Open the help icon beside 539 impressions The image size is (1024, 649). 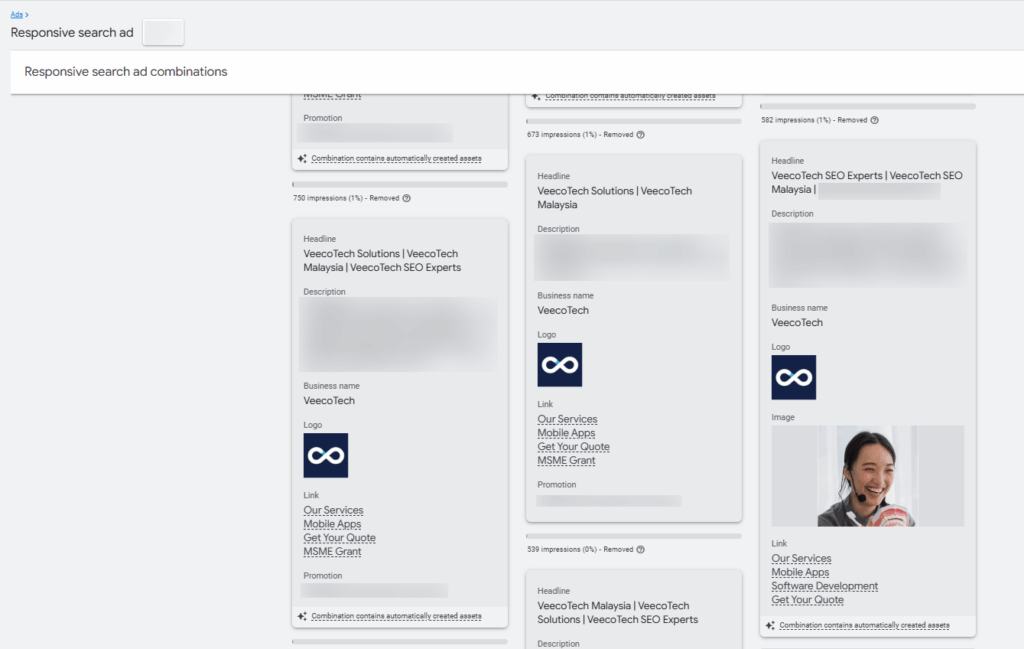coord(639,549)
